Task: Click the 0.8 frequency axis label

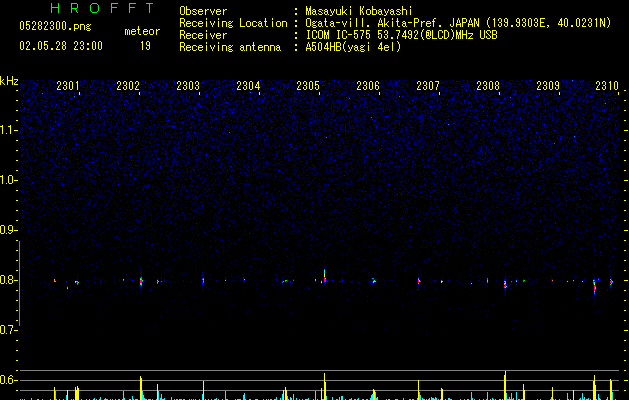Action: (x=8, y=280)
